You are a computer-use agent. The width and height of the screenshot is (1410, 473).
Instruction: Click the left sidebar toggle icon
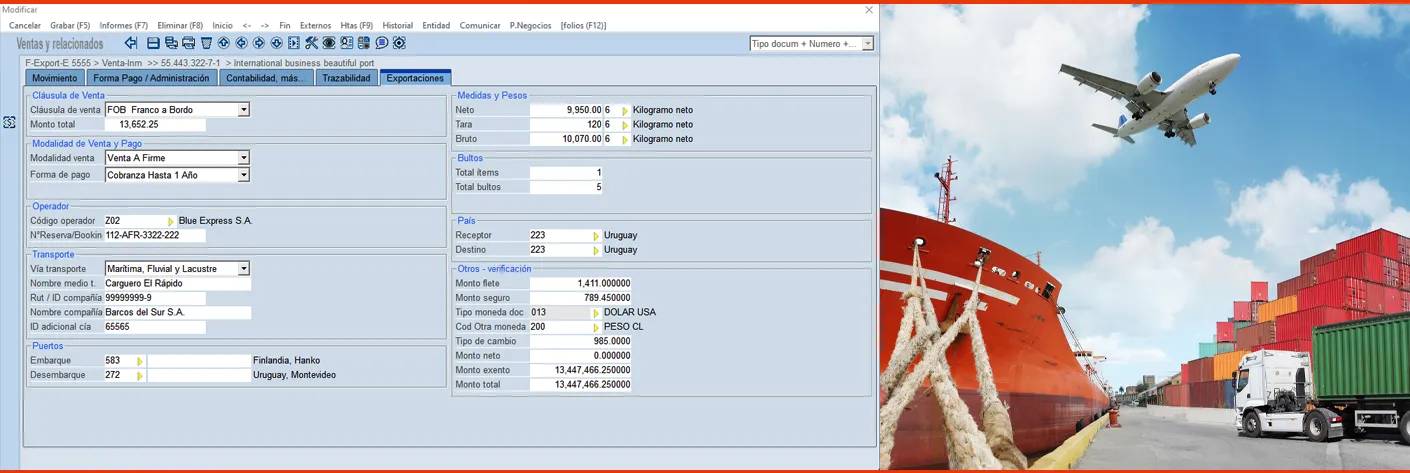pos(9,122)
